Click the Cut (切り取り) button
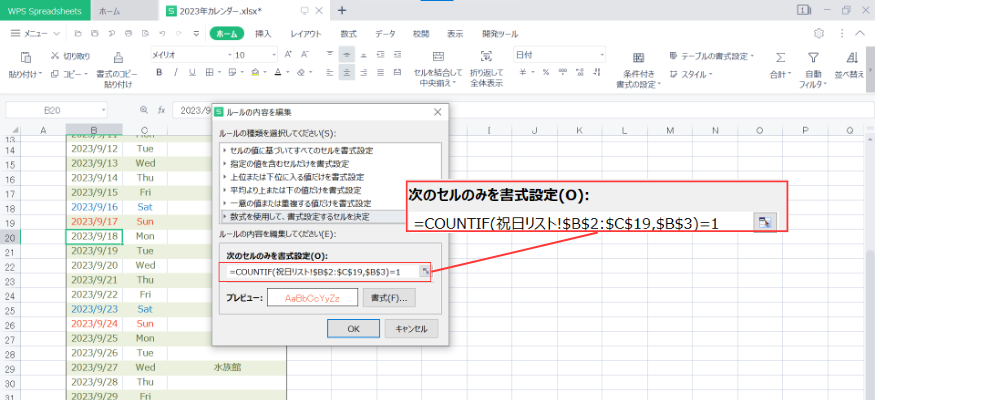This screenshot has width=1000, height=400. [x=71, y=56]
